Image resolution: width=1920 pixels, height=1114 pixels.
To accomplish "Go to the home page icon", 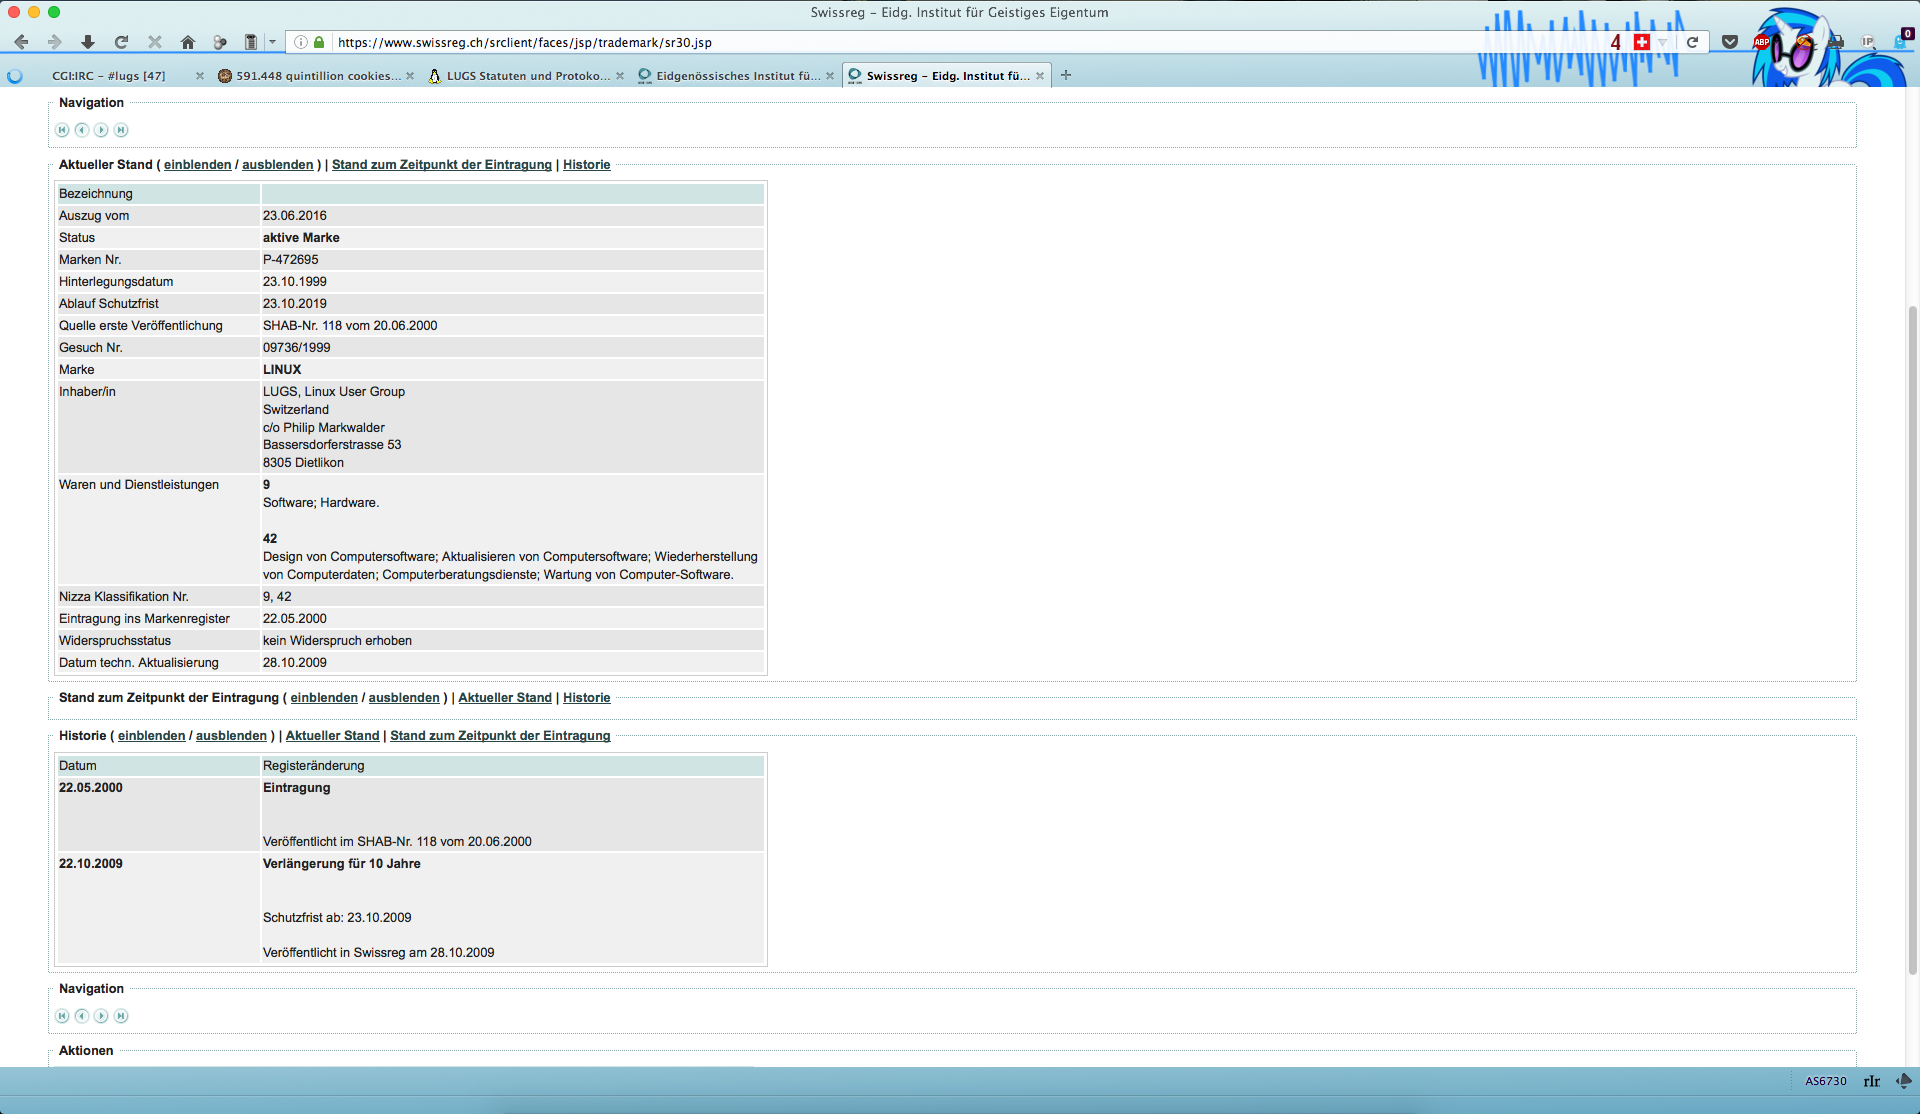I will 188,42.
